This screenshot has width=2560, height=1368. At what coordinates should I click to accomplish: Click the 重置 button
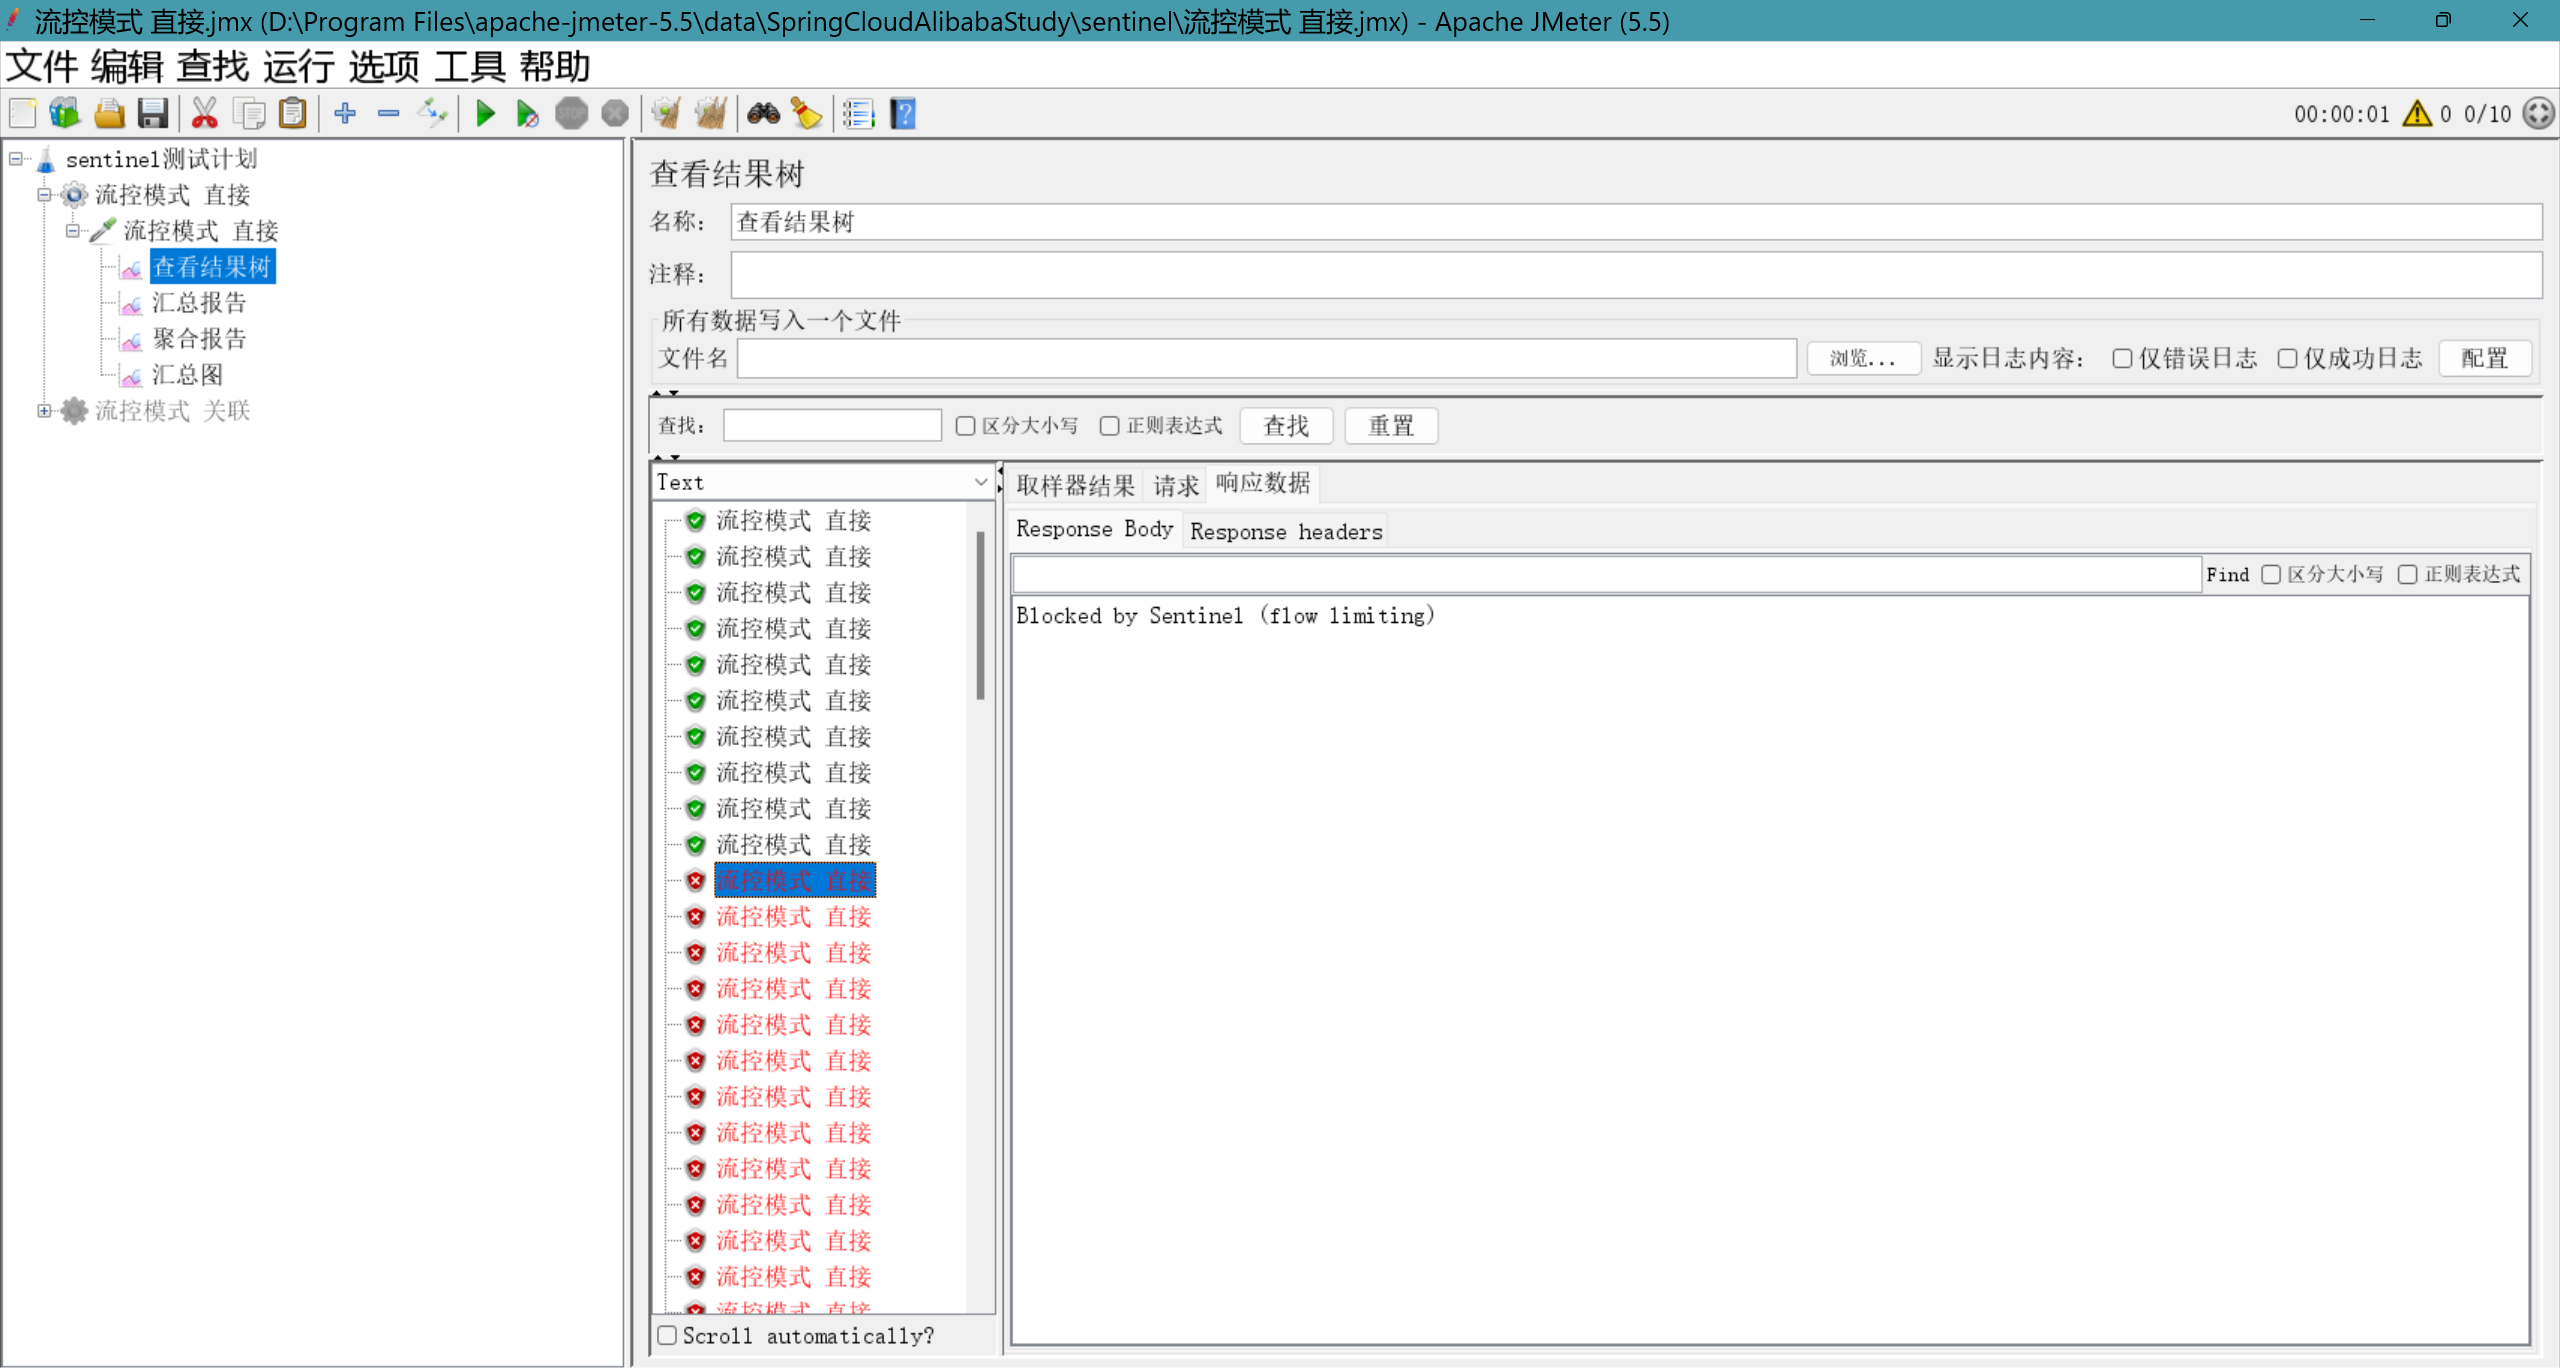(x=1390, y=426)
